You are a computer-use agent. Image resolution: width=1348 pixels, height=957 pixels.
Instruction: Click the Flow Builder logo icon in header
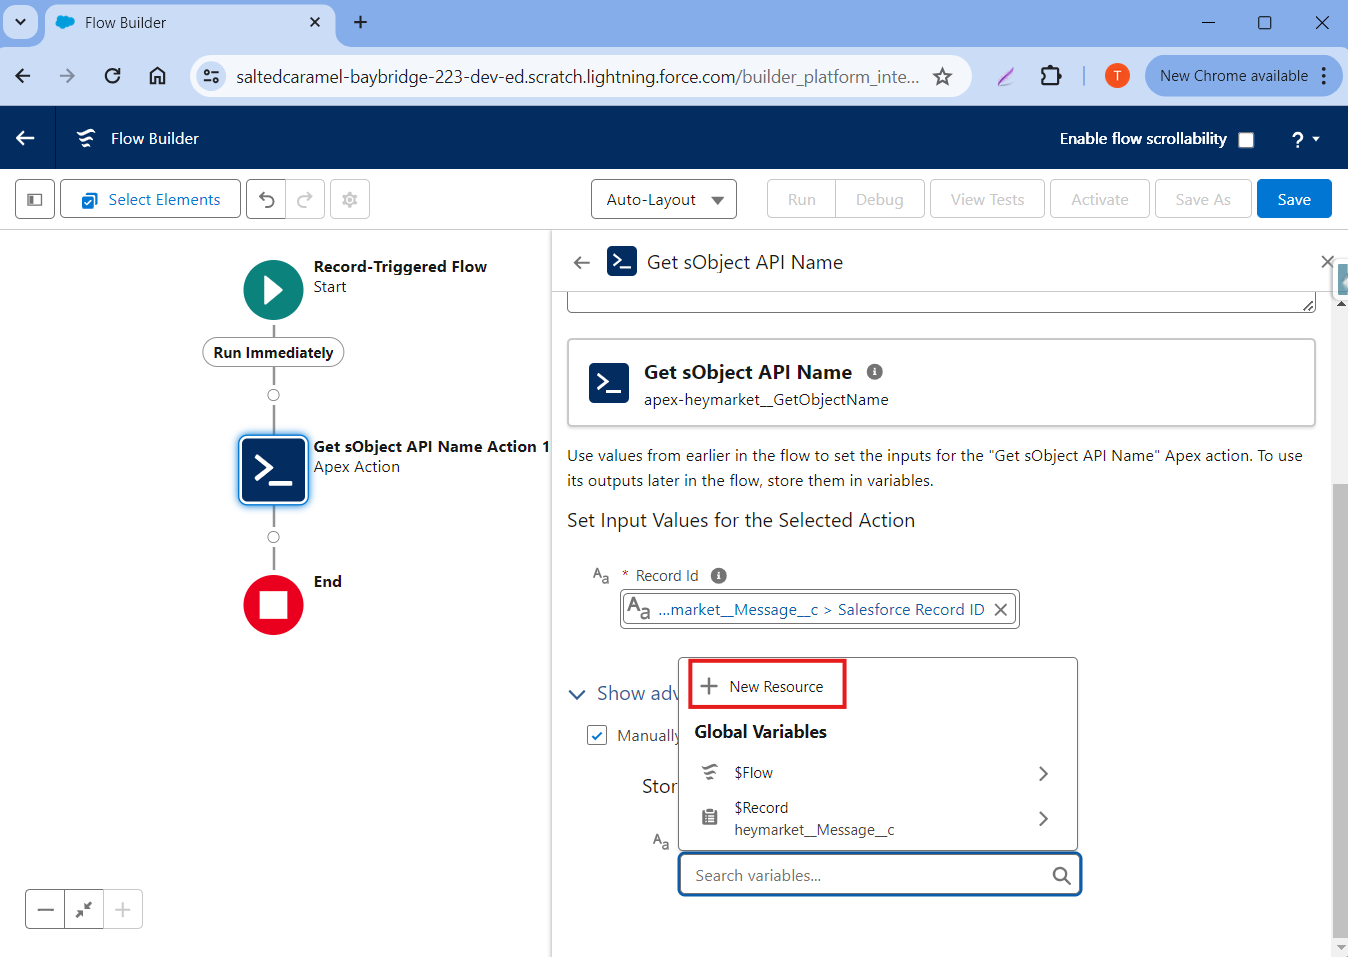coord(87,138)
